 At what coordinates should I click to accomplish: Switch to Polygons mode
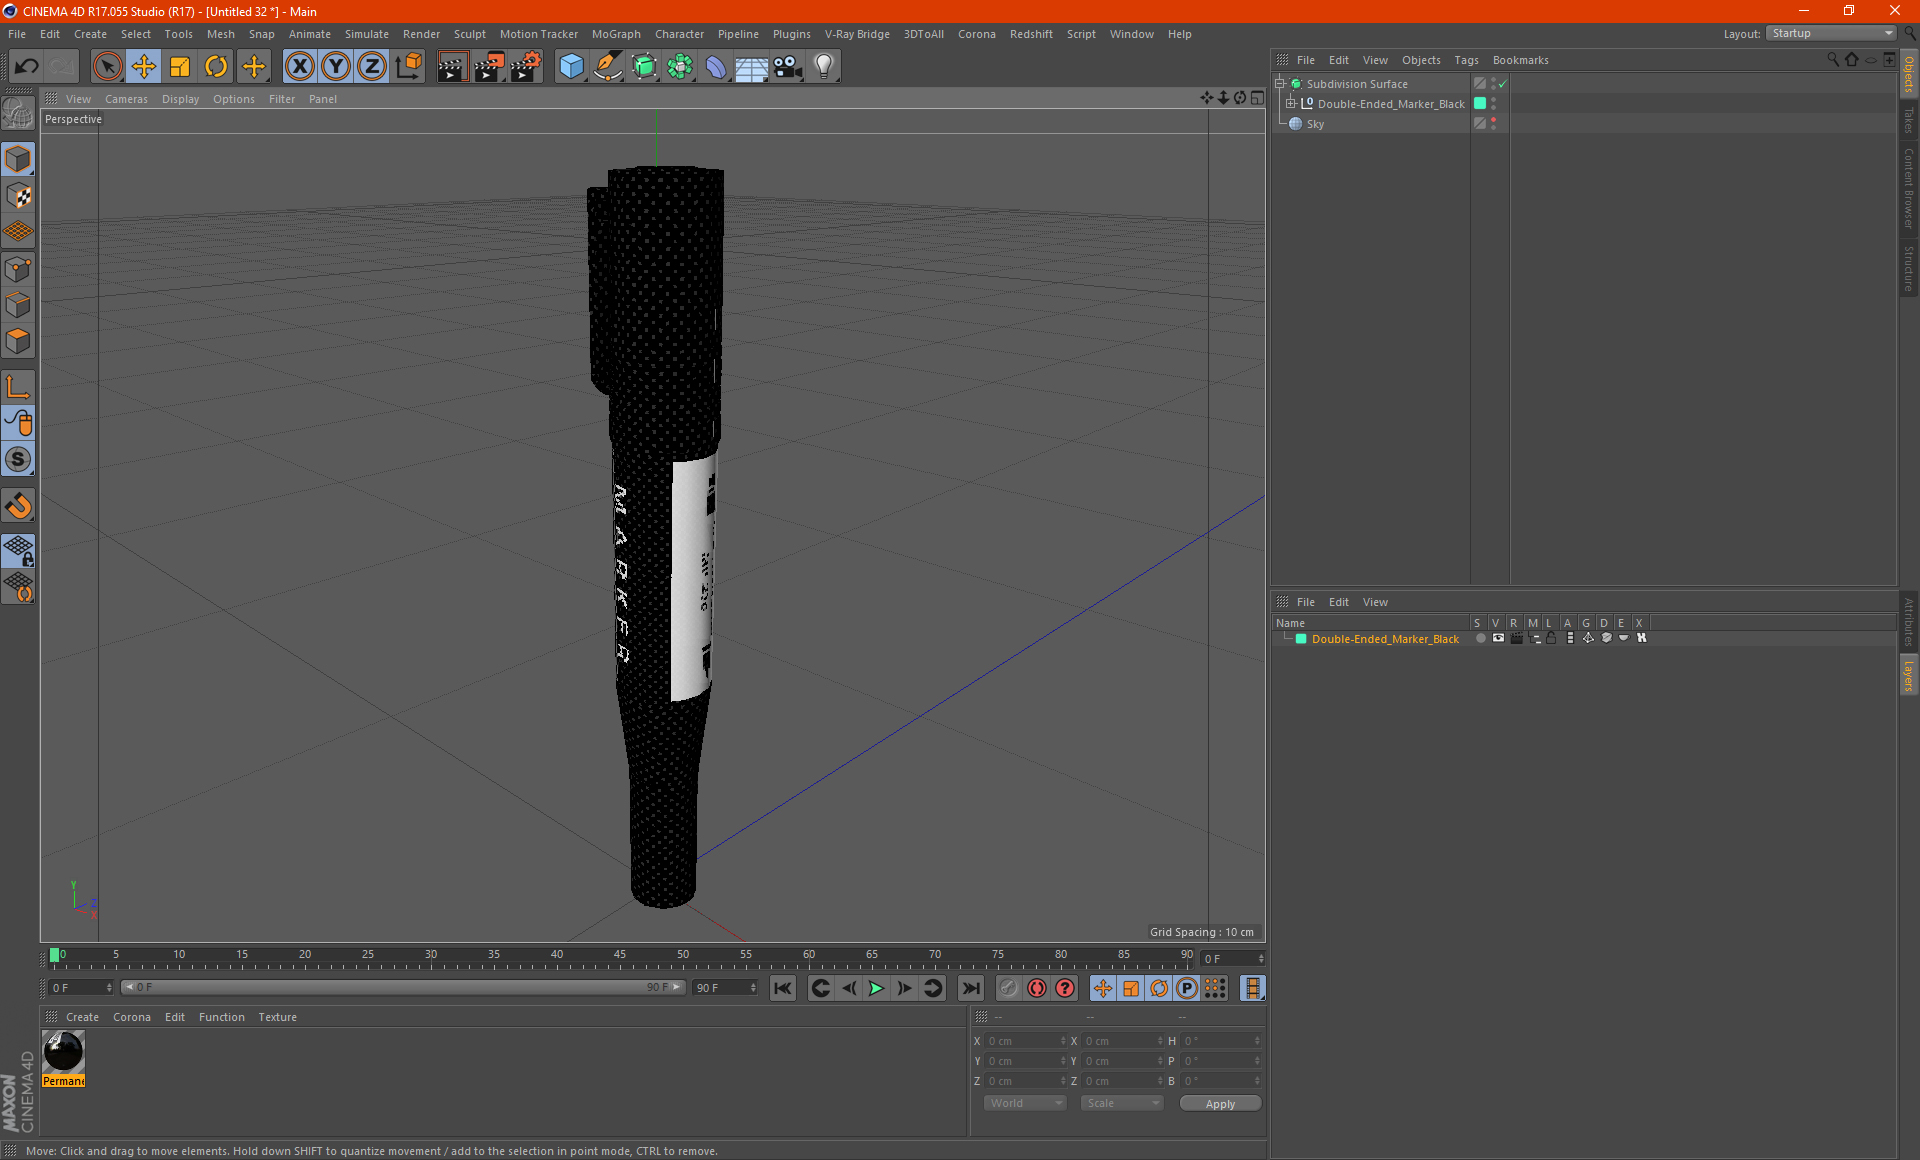(x=18, y=341)
